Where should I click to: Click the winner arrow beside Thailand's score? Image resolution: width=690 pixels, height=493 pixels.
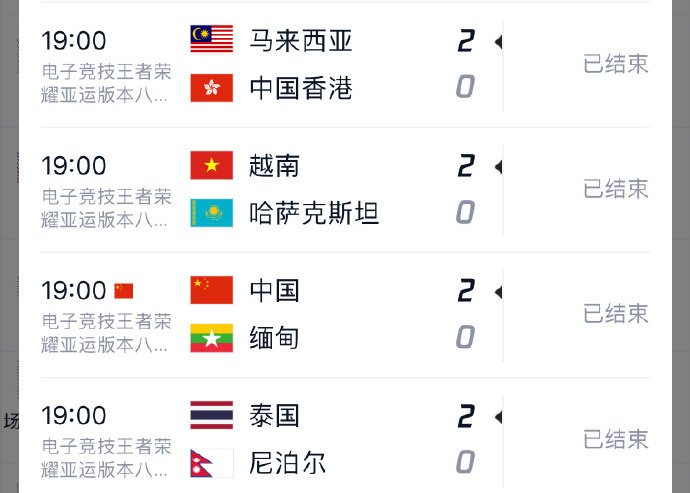[498, 416]
